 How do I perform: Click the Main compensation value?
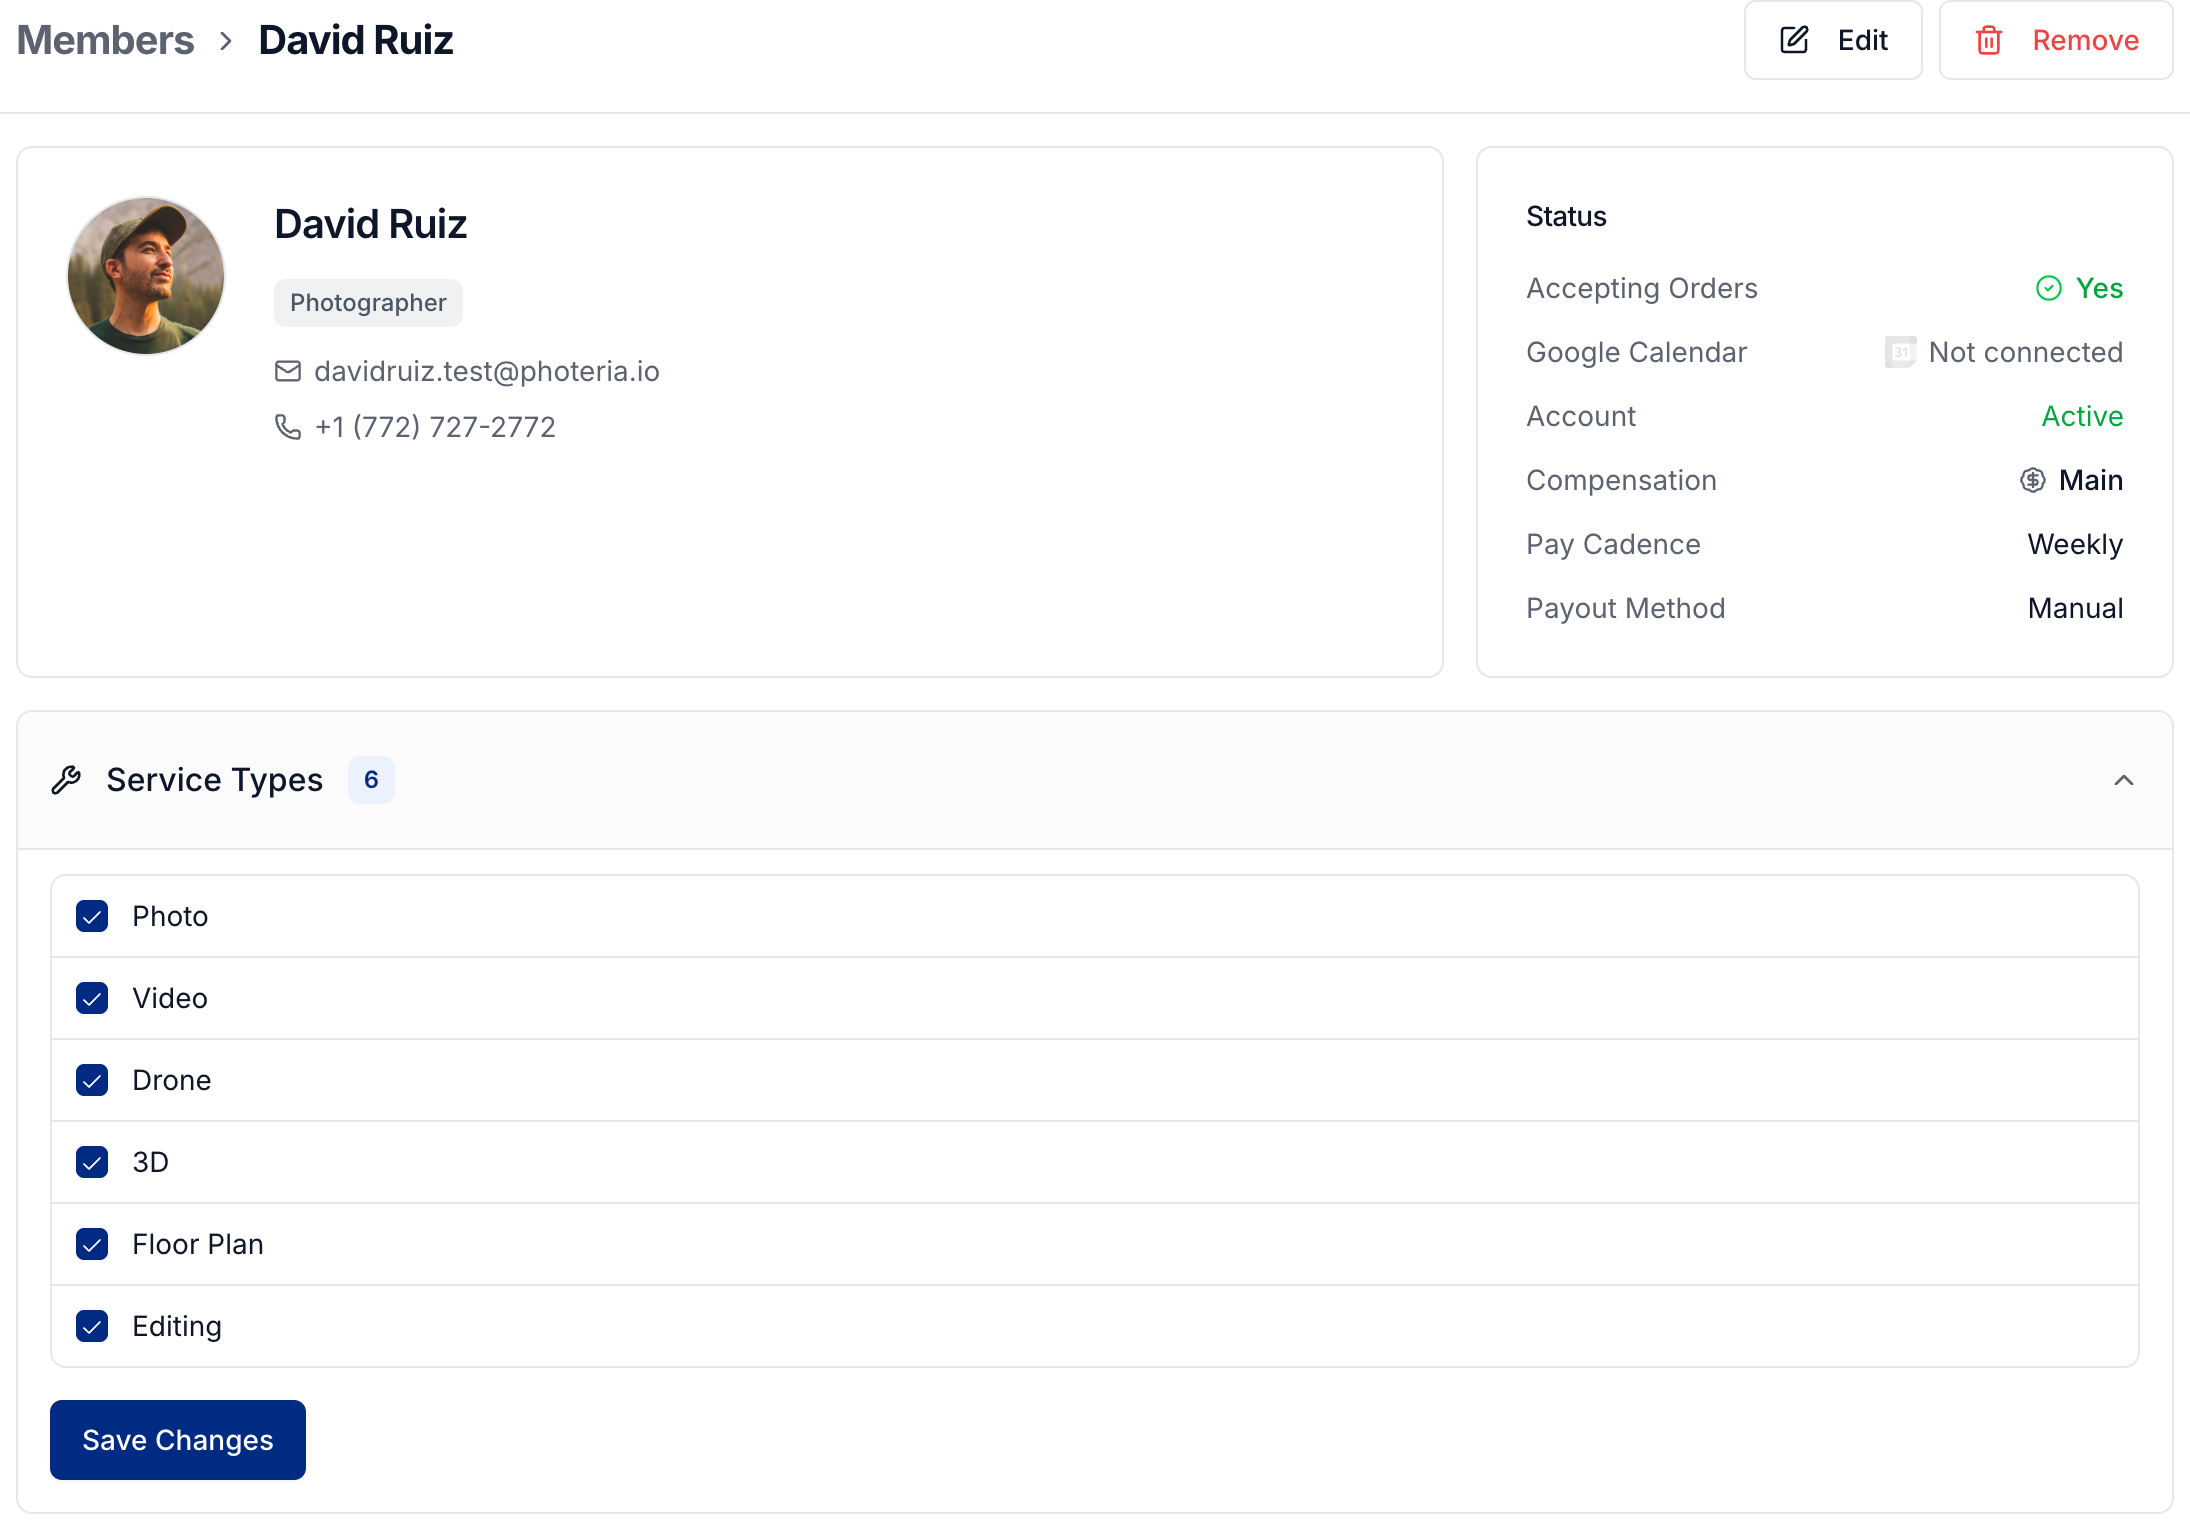tap(2090, 480)
